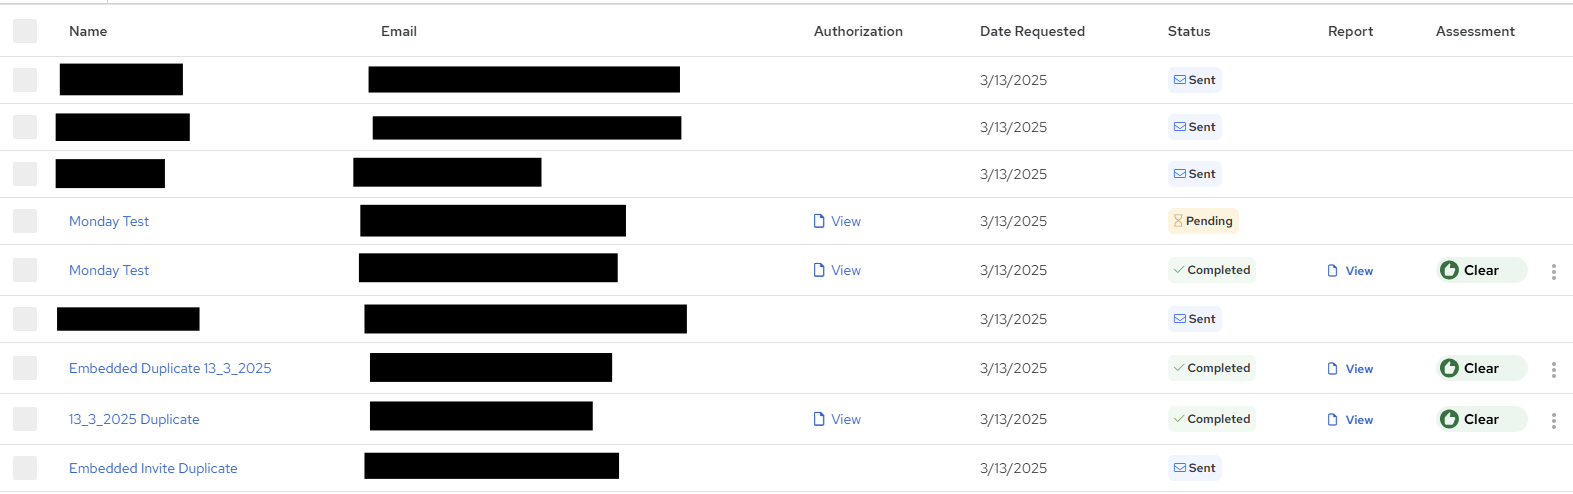Click hourglass Pending status badge
Image resolution: width=1573 pixels, height=494 pixels.
pyautogui.click(x=1203, y=221)
